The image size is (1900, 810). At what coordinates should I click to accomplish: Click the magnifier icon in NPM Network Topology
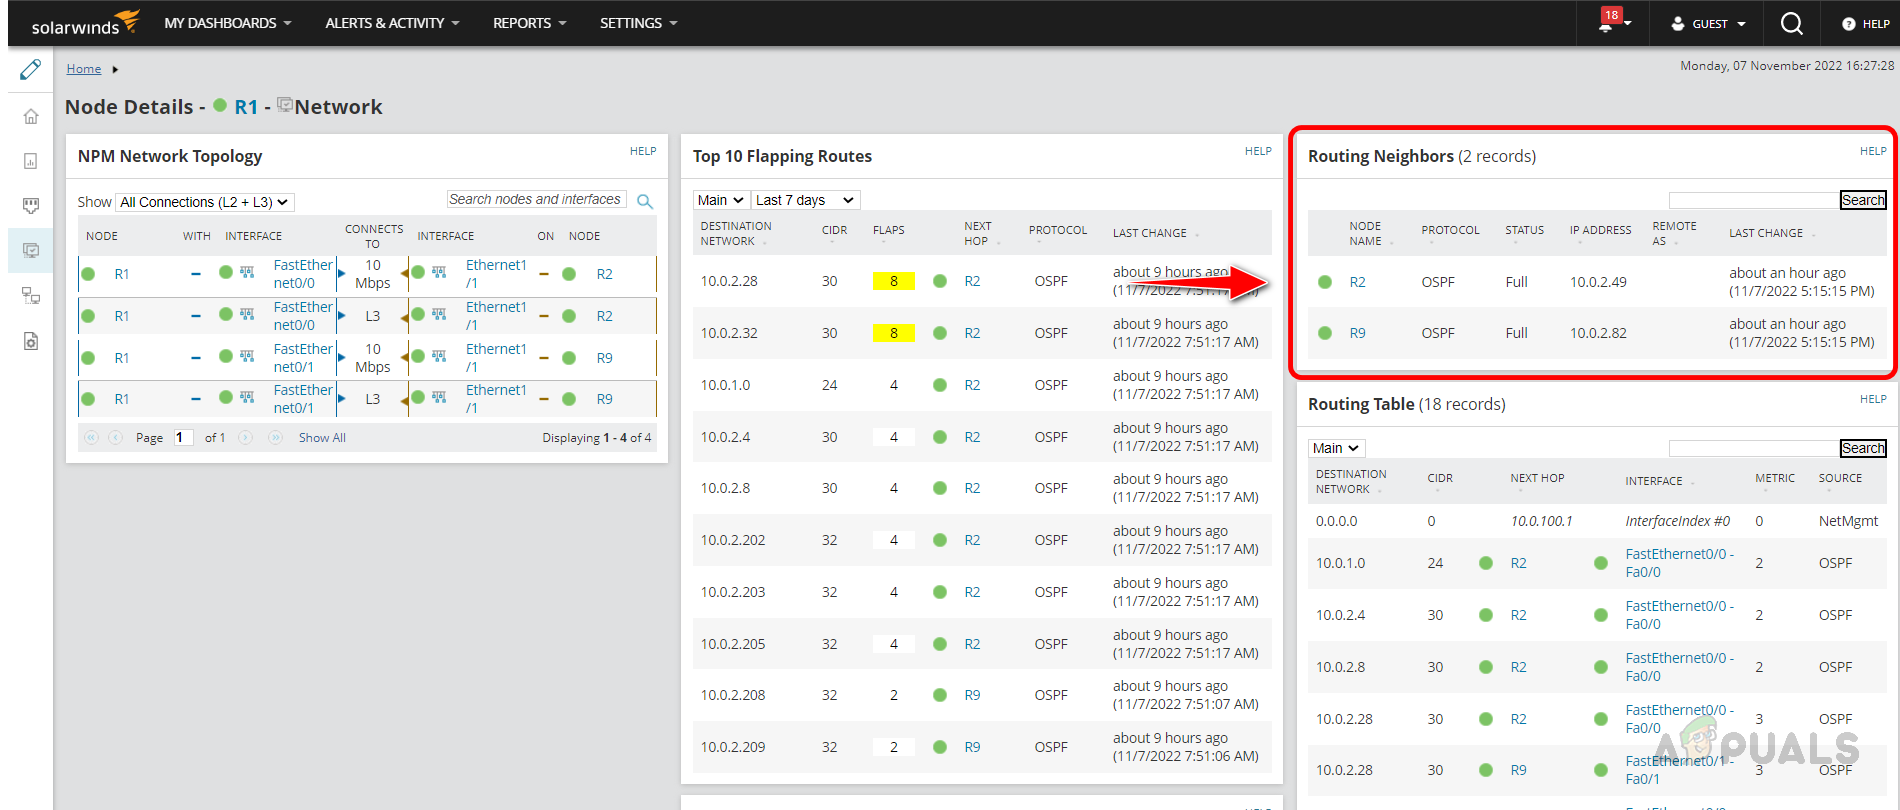point(645,201)
